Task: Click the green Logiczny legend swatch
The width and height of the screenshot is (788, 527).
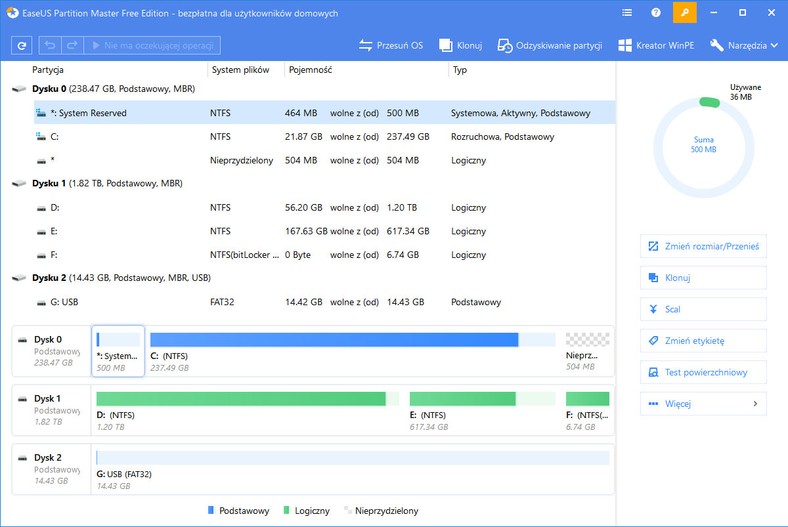Action: tap(286, 510)
